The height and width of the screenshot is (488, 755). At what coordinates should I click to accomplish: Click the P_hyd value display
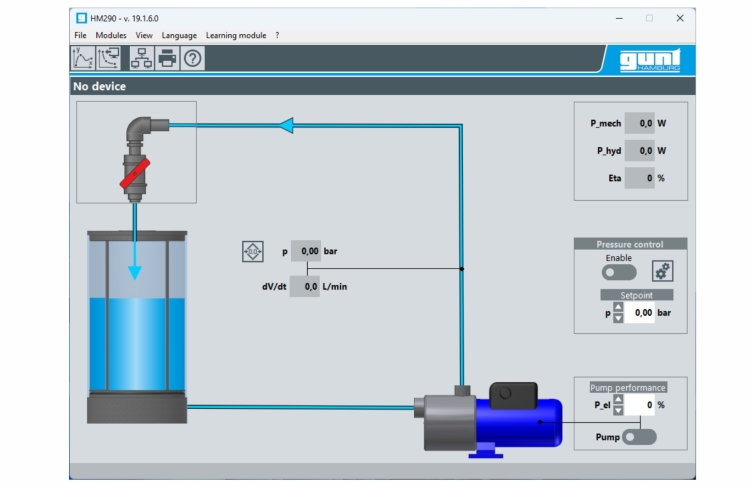coord(640,151)
